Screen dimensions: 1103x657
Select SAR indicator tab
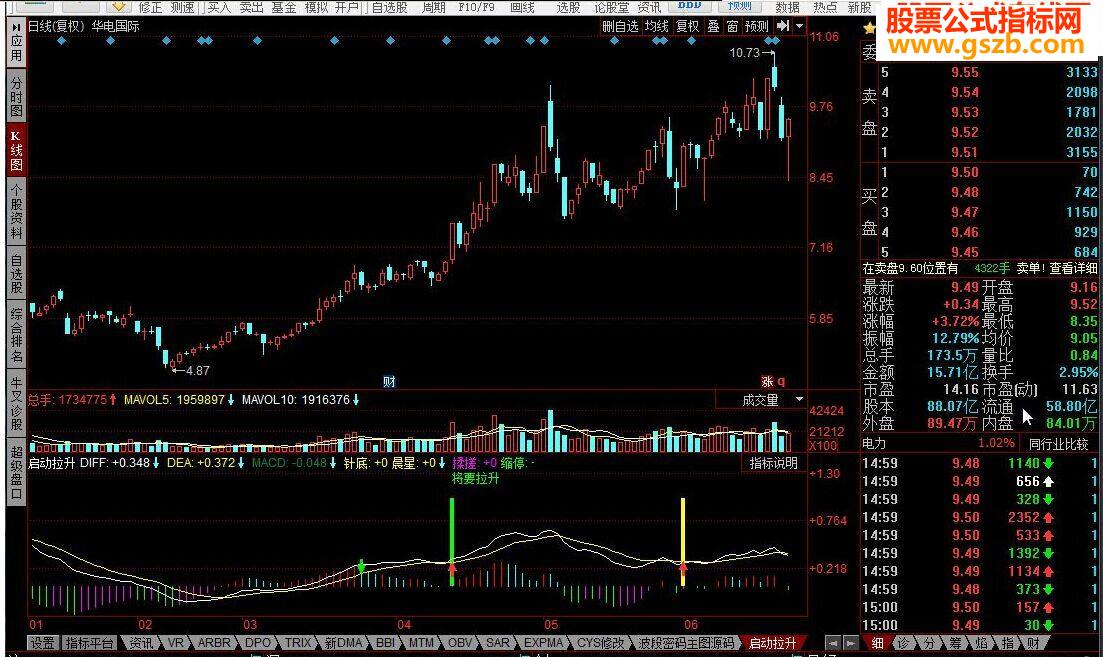pyautogui.click(x=497, y=643)
